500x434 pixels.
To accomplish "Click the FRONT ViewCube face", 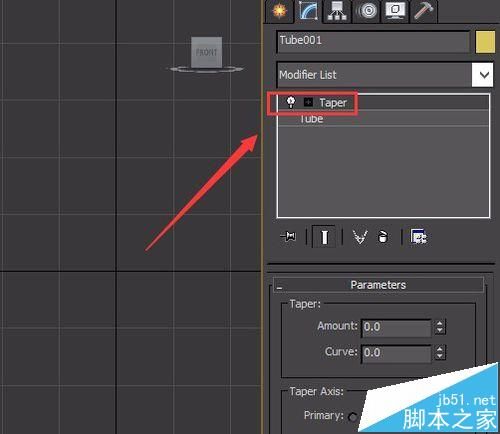I will point(207,52).
